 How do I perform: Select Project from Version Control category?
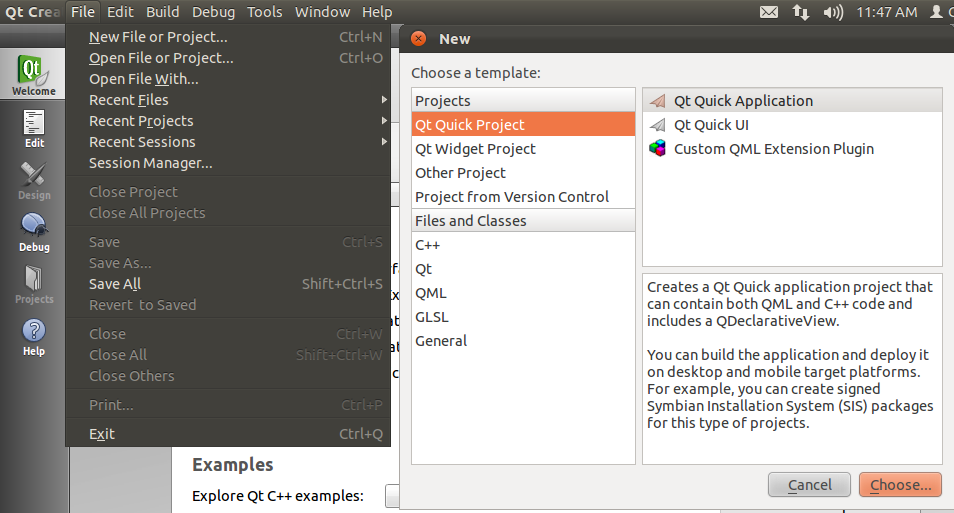[512, 197]
